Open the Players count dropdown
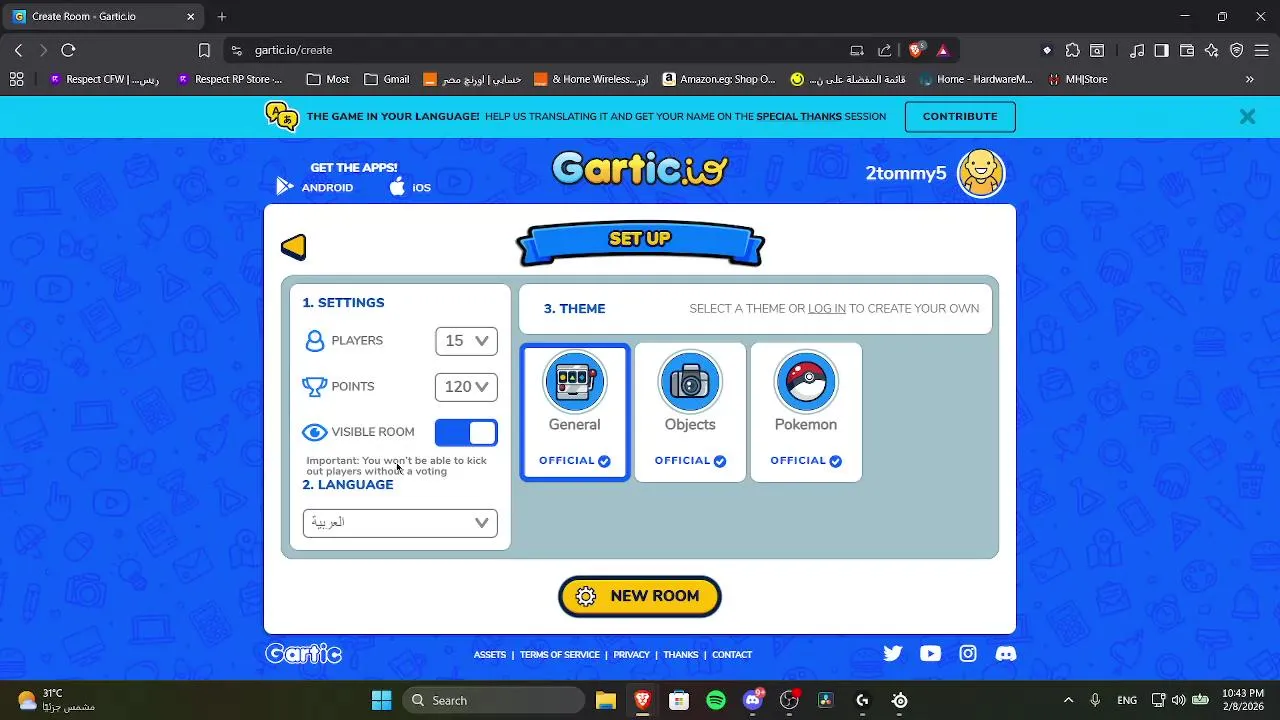This screenshot has width=1280, height=720. tap(466, 341)
